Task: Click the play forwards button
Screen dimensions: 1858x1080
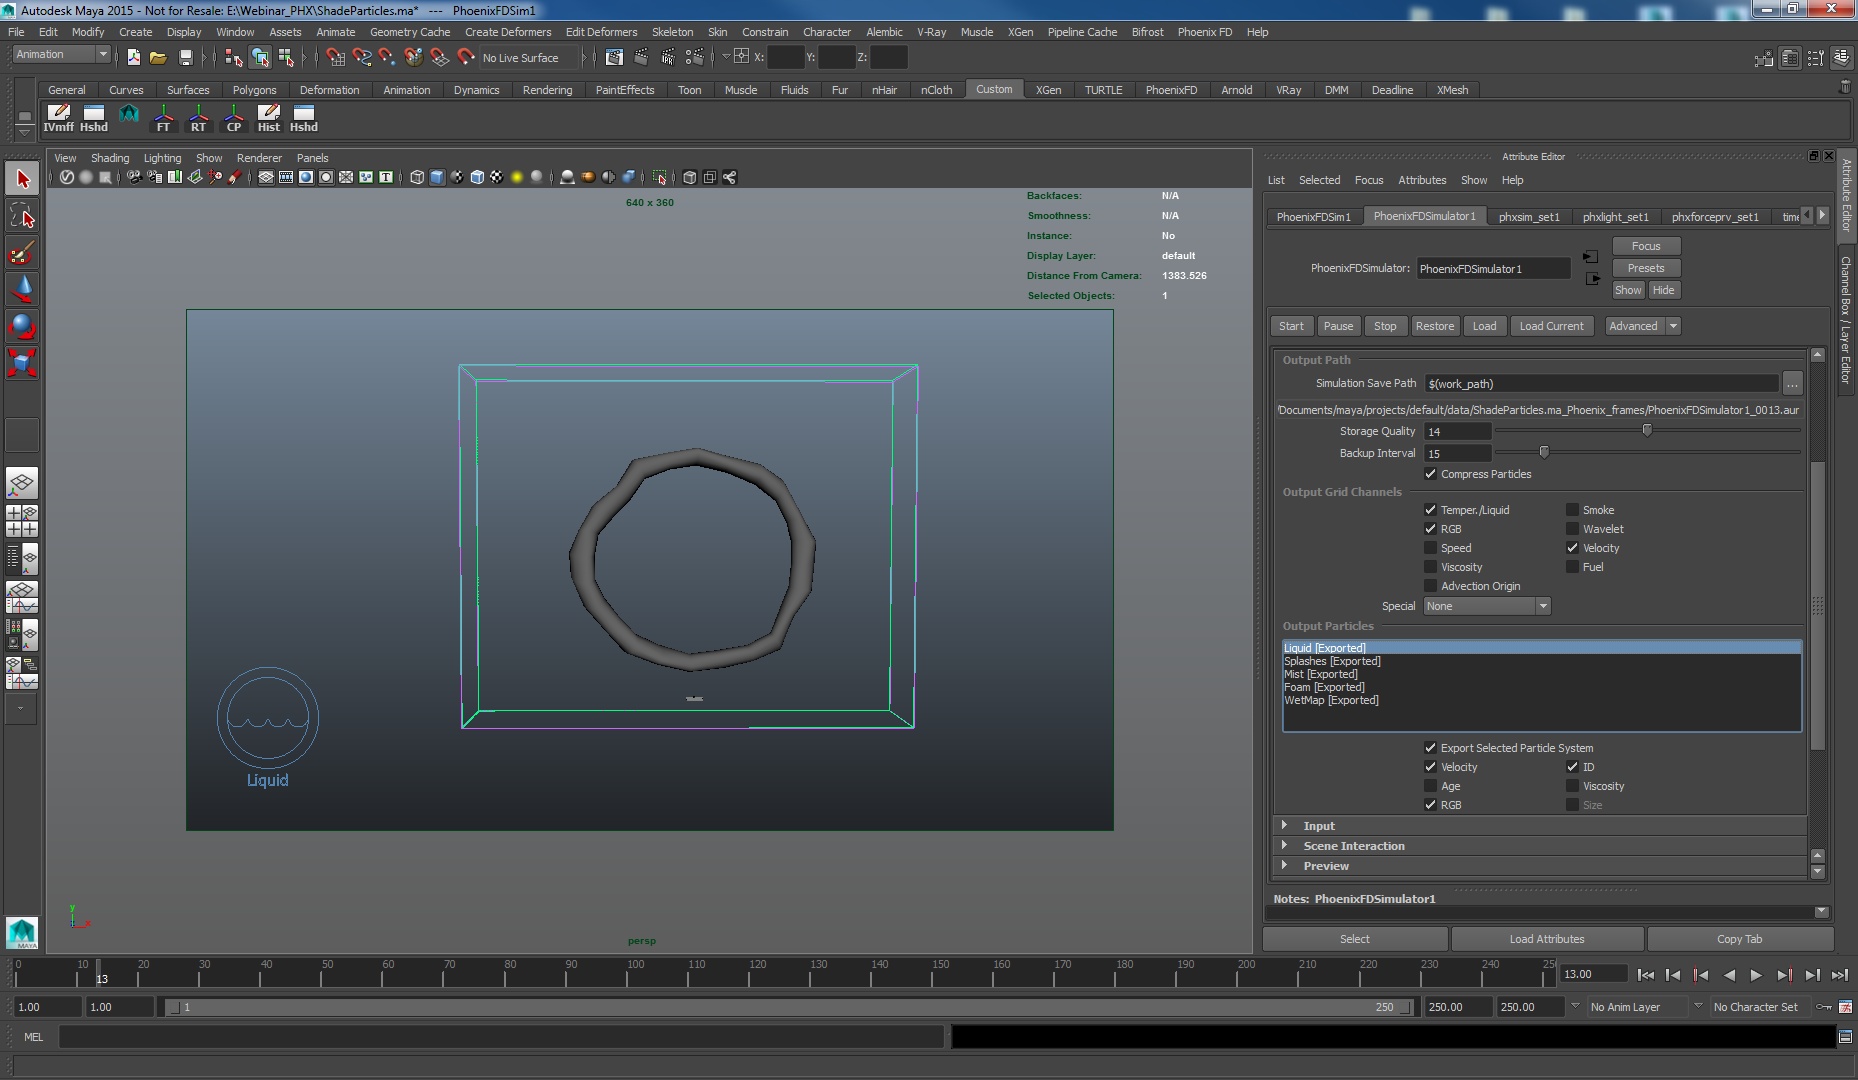Action: click(x=1756, y=975)
